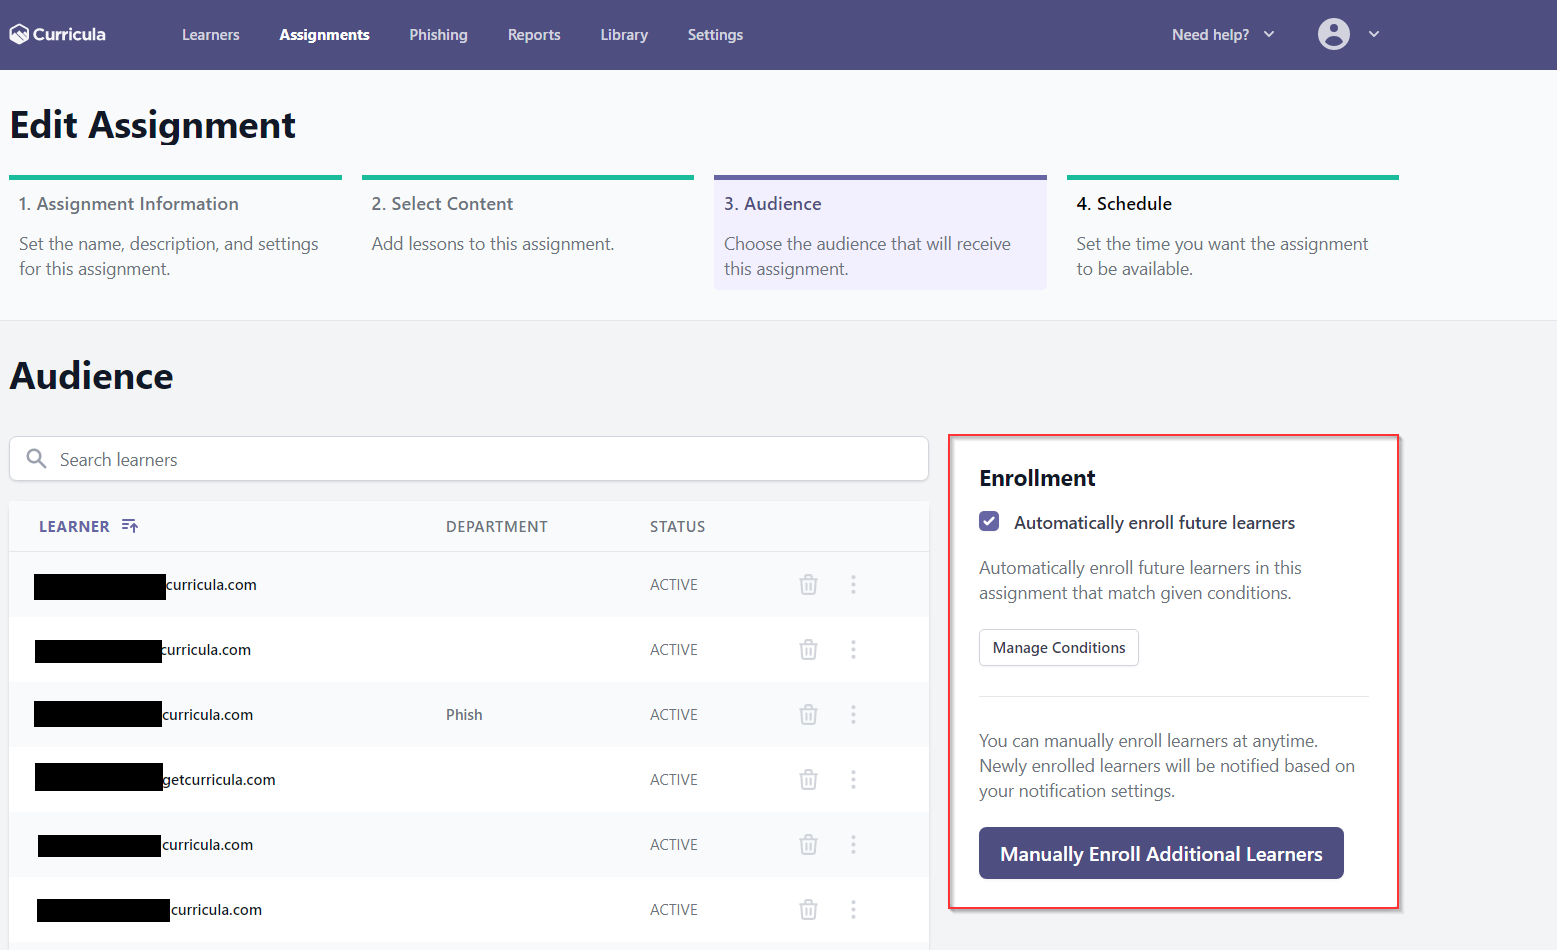The width and height of the screenshot is (1557, 950).
Task: Open the Assignments menu
Action: pyautogui.click(x=324, y=35)
